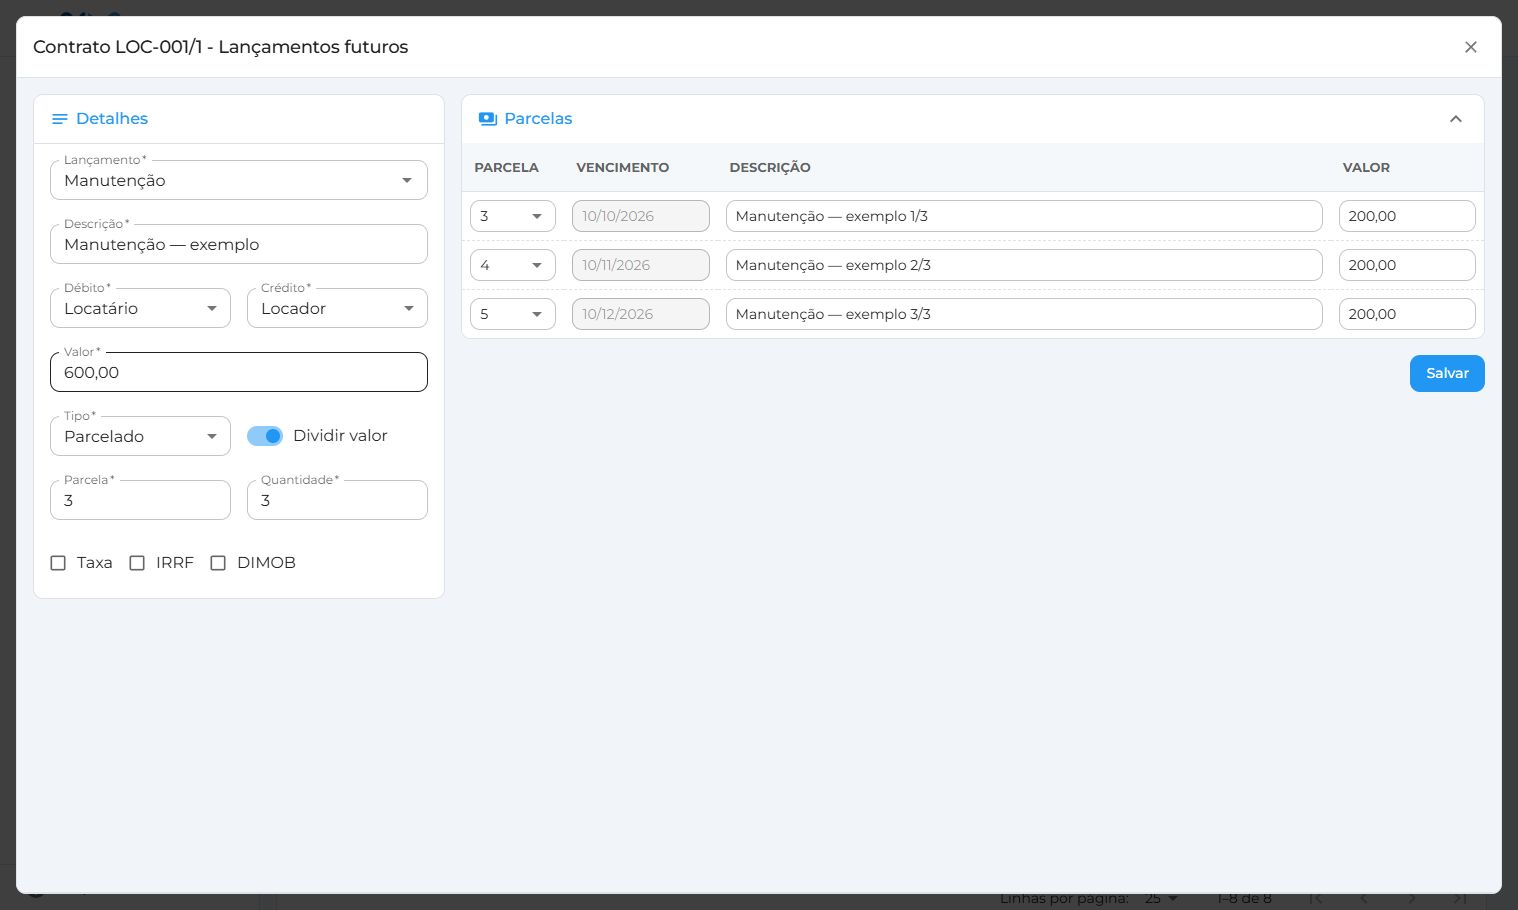The width and height of the screenshot is (1518, 910).
Task: Click the Detalhes panel lines icon
Action: click(60, 119)
